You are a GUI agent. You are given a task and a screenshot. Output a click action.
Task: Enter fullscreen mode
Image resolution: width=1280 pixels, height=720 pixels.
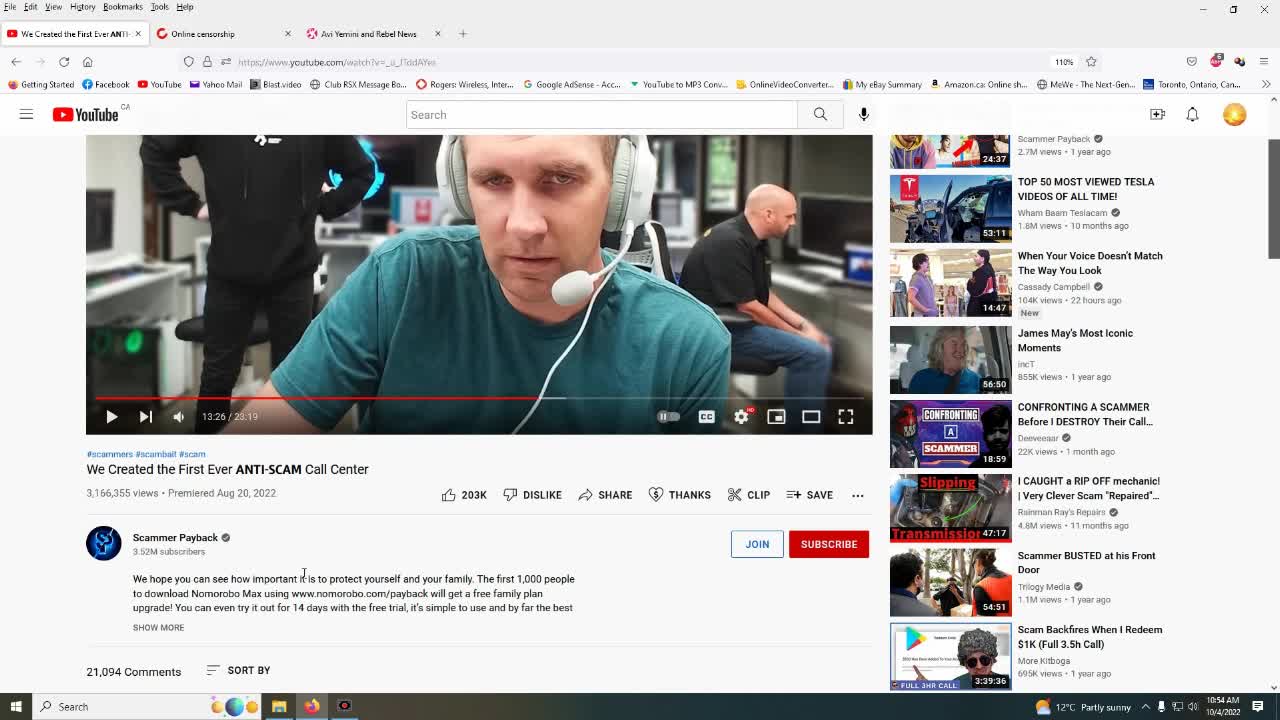(x=846, y=417)
